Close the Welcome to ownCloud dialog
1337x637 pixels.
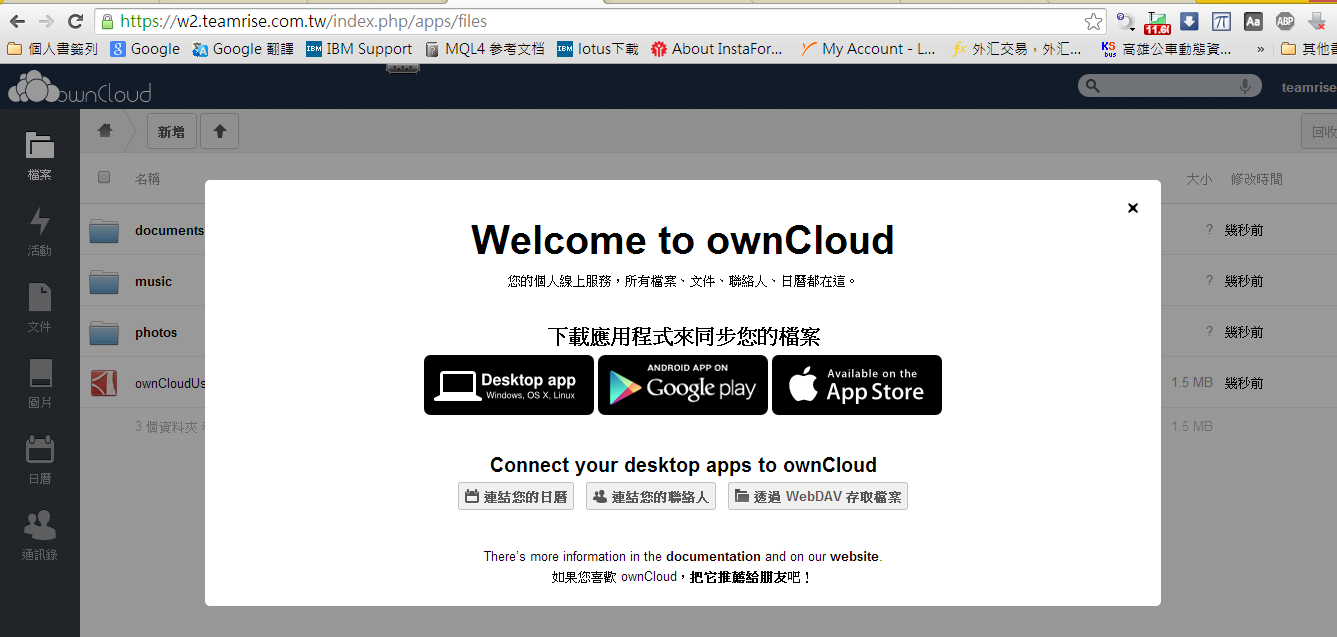click(1132, 208)
